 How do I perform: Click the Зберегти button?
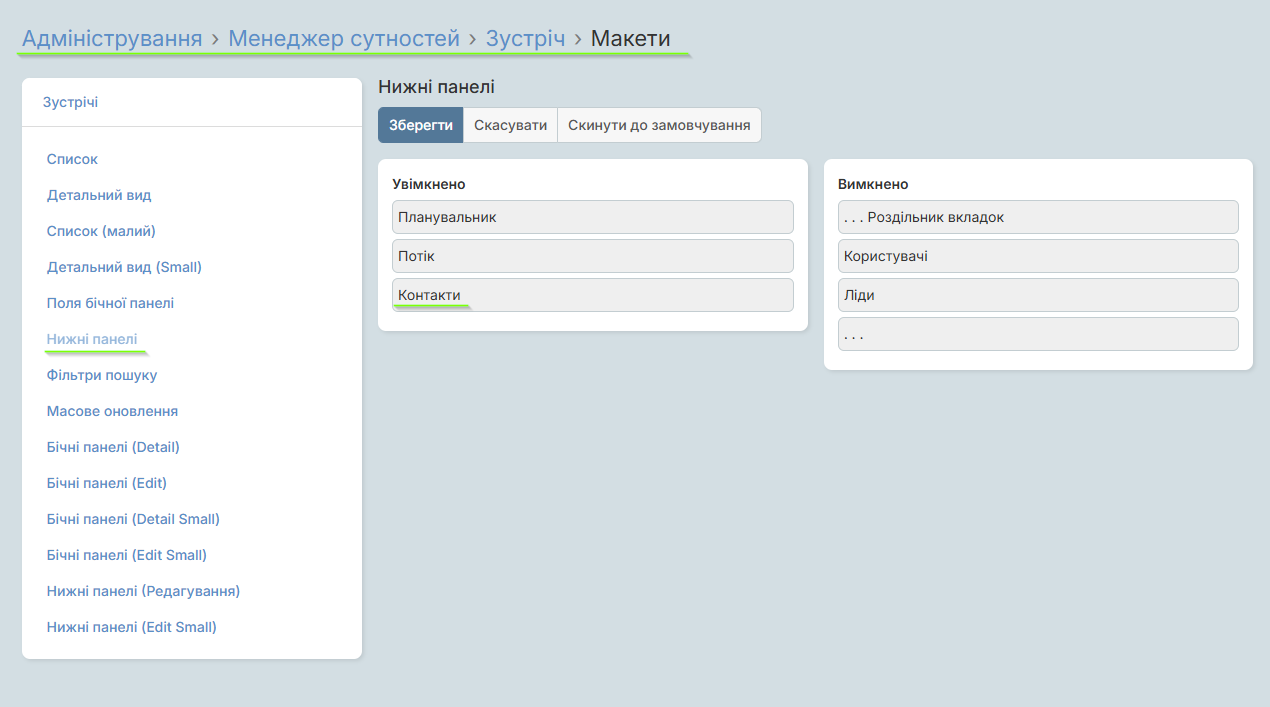[420, 126]
